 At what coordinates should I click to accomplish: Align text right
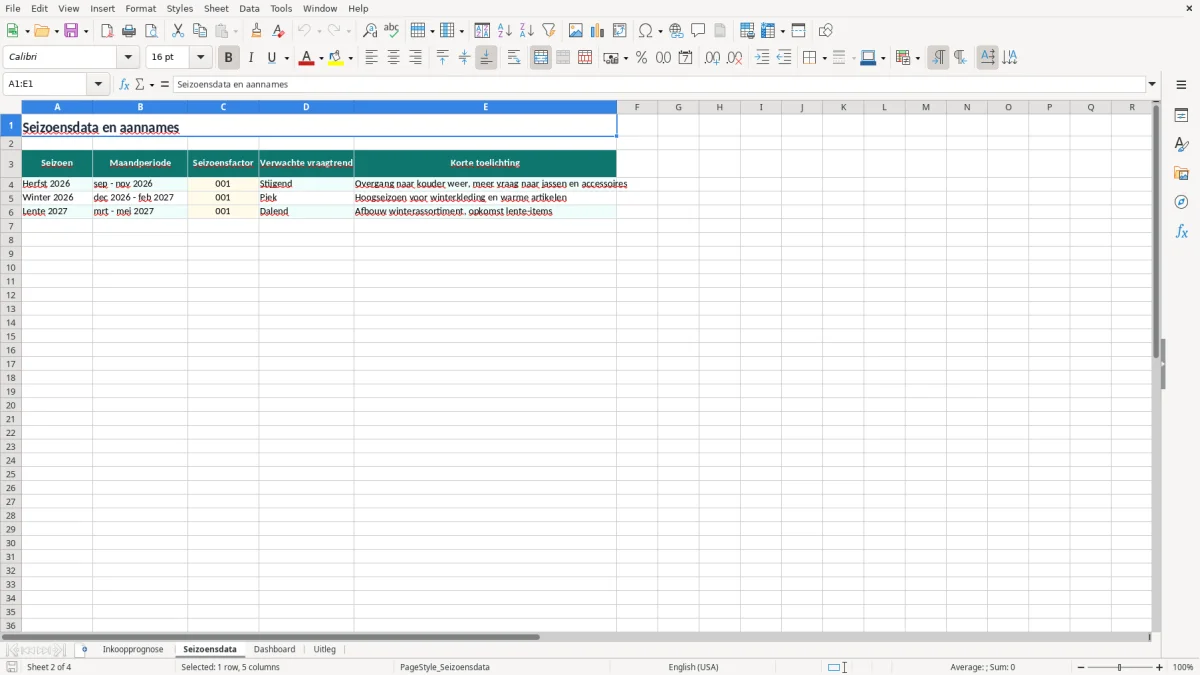tap(415, 58)
